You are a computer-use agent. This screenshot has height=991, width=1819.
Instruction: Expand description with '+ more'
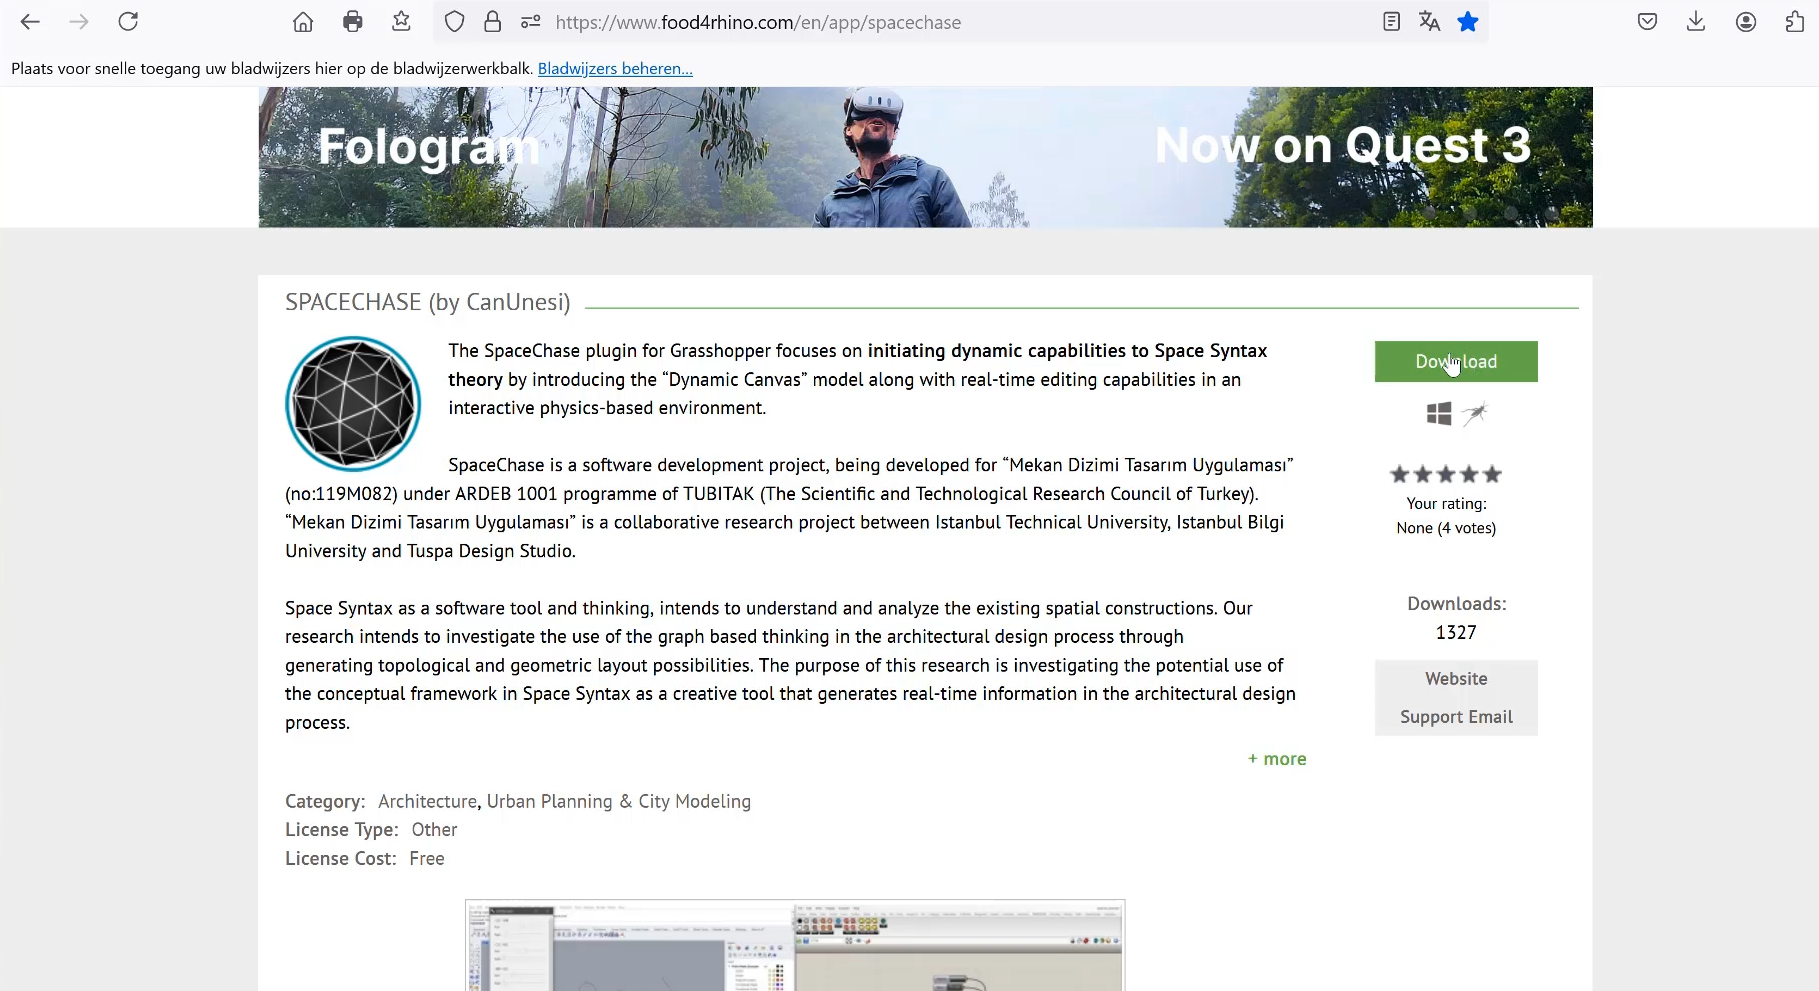point(1277,759)
